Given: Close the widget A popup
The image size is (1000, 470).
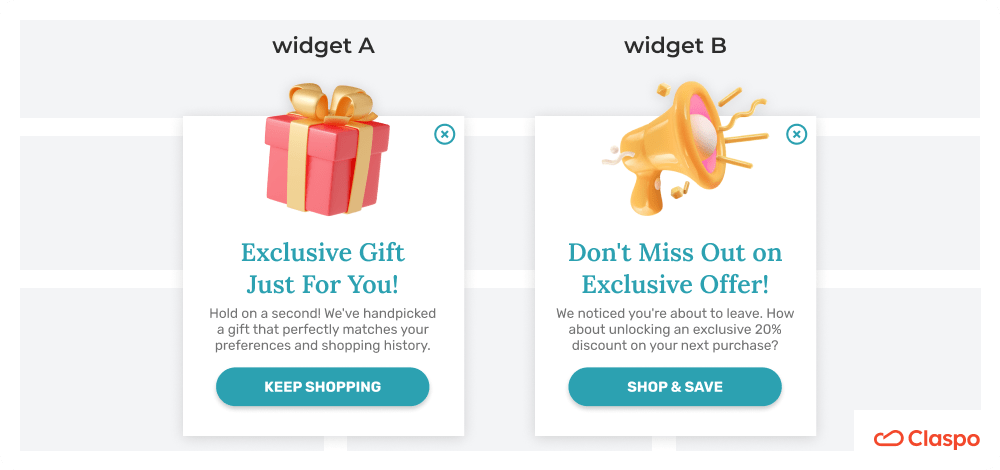Looking at the screenshot, I should 445,134.
